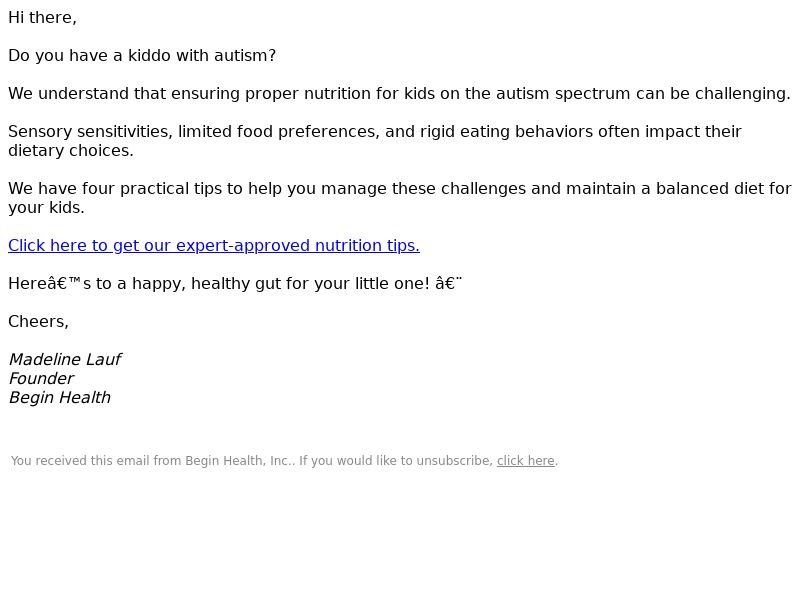Screen dimensions: 800x600
Task: Click the "Sensory sensitivities" paragraph first line
Action: (374, 132)
